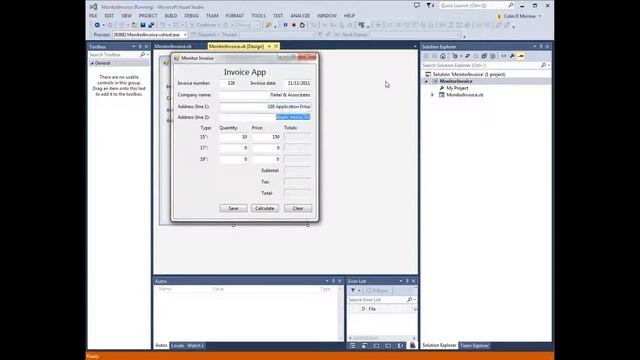Screen dimensions: 640x360
Task: Click the Quick Launch search box
Action: (x=476, y=5)
